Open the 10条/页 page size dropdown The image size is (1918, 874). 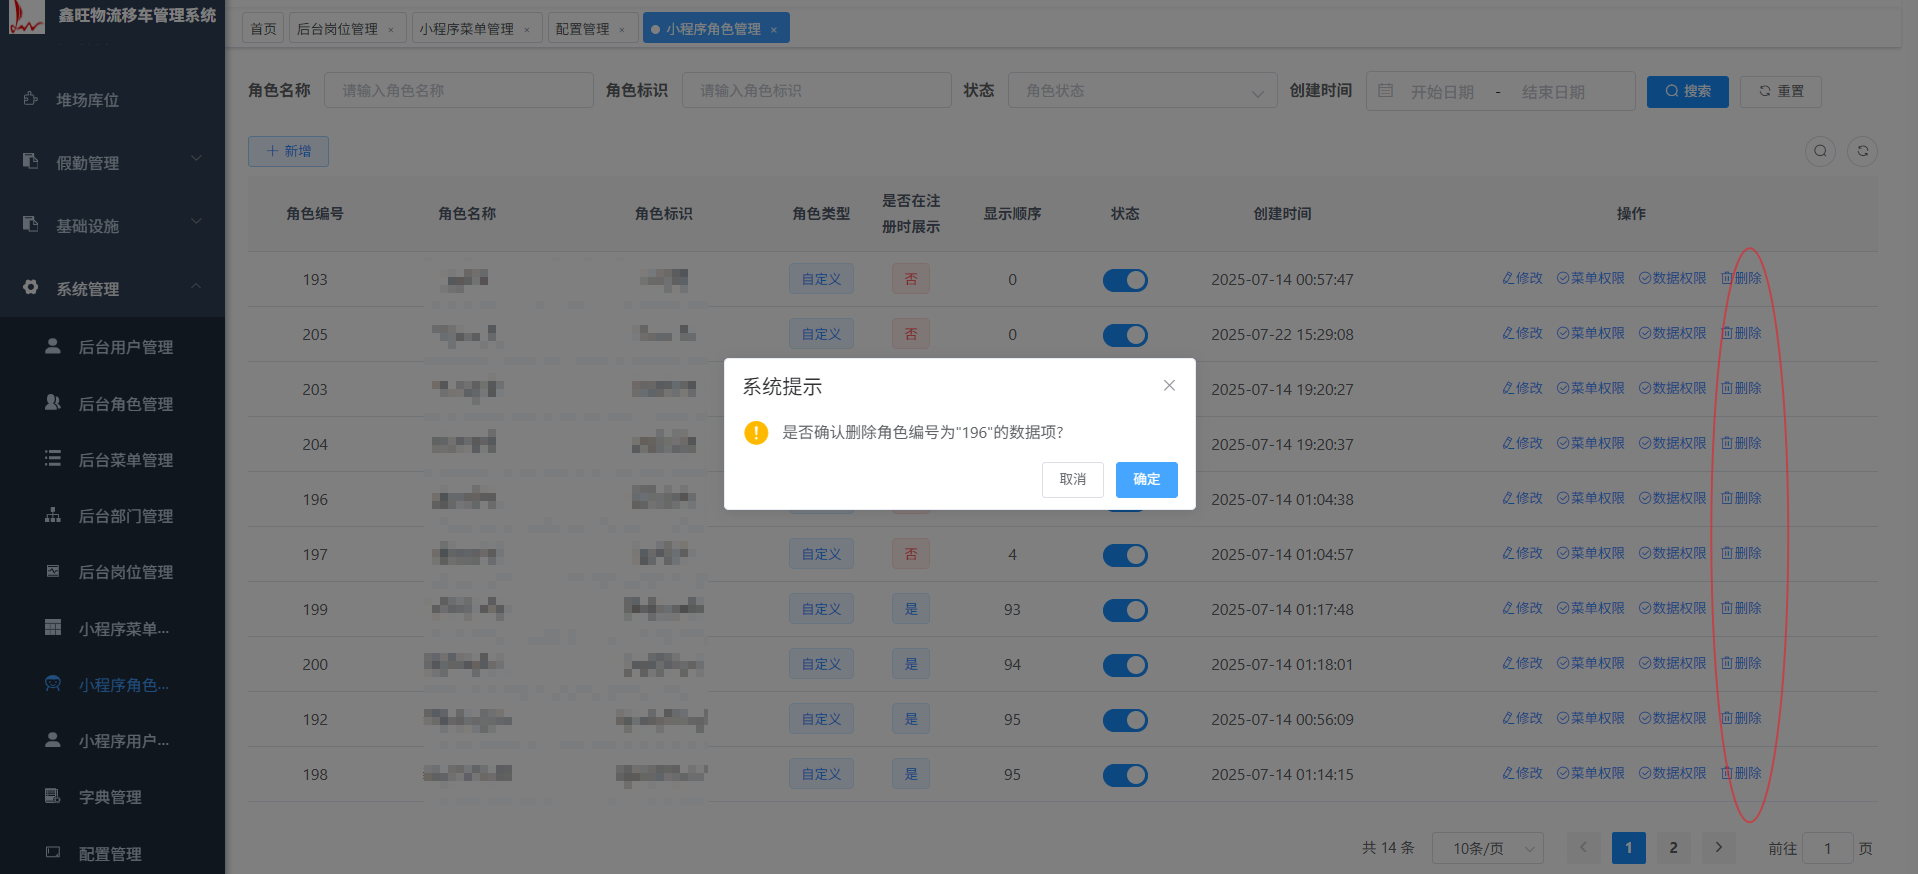(1488, 848)
